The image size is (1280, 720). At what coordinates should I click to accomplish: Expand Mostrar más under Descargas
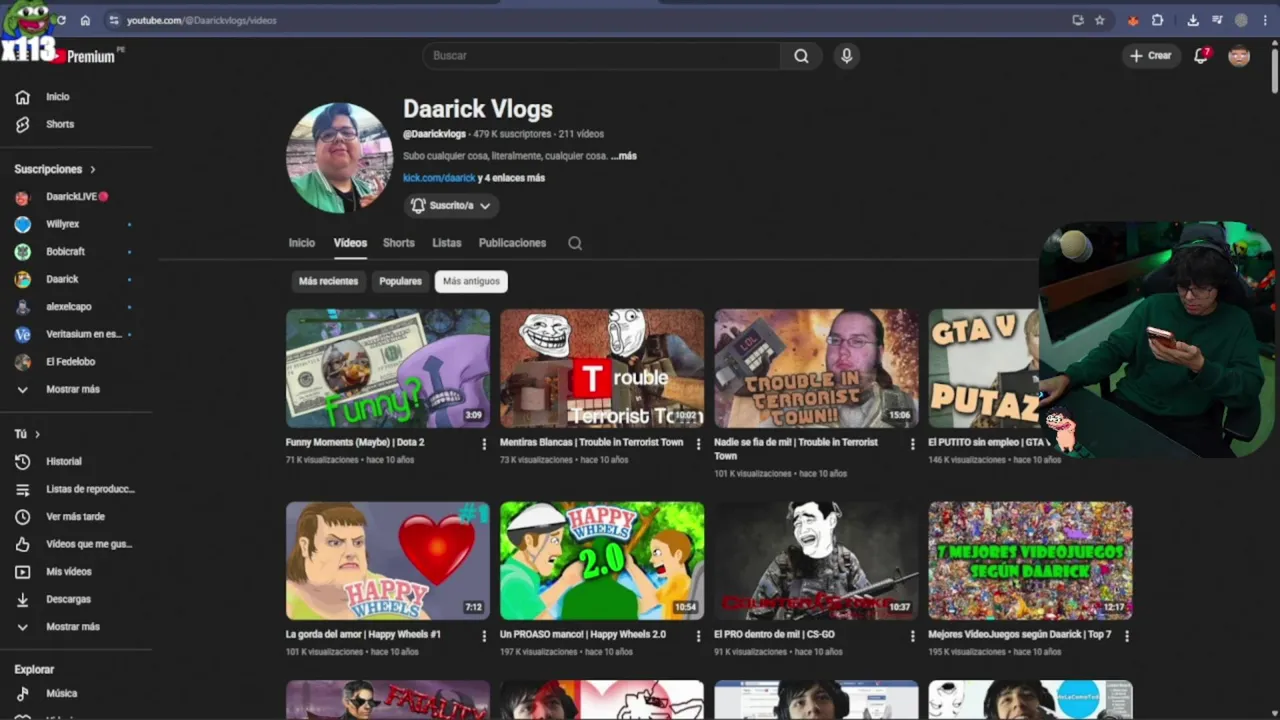pos(72,626)
